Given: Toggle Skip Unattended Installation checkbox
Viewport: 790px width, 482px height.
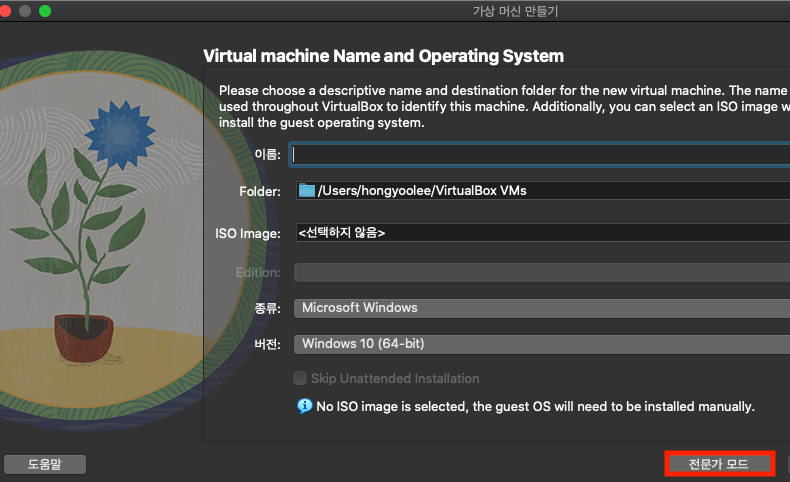Looking at the screenshot, I should (x=300, y=378).
